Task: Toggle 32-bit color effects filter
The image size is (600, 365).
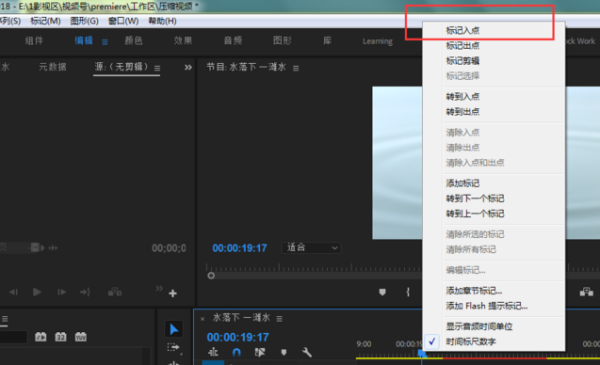Action: click(60, 337)
